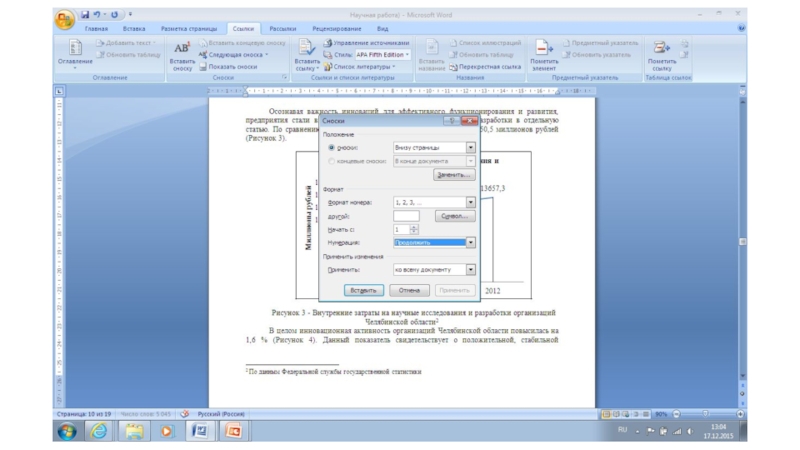Screen dimensions: 800x450
Task: Redo the last action
Action: 114,15
